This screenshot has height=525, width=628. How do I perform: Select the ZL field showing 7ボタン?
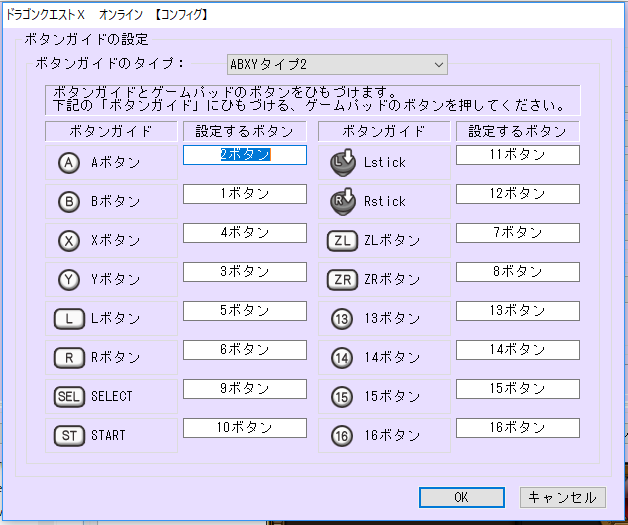click(x=518, y=233)
